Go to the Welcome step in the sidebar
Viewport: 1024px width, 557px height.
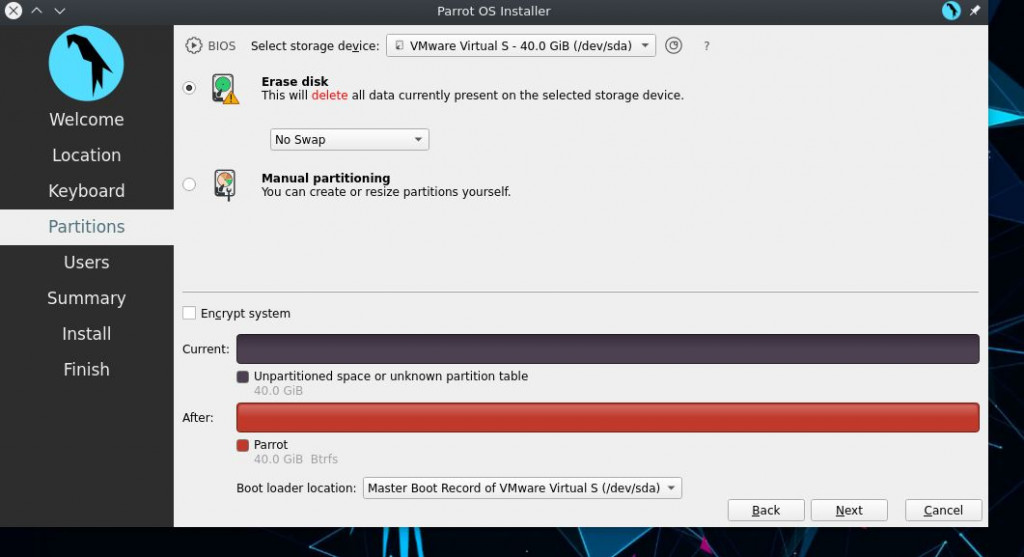click(x=86, y=119)
